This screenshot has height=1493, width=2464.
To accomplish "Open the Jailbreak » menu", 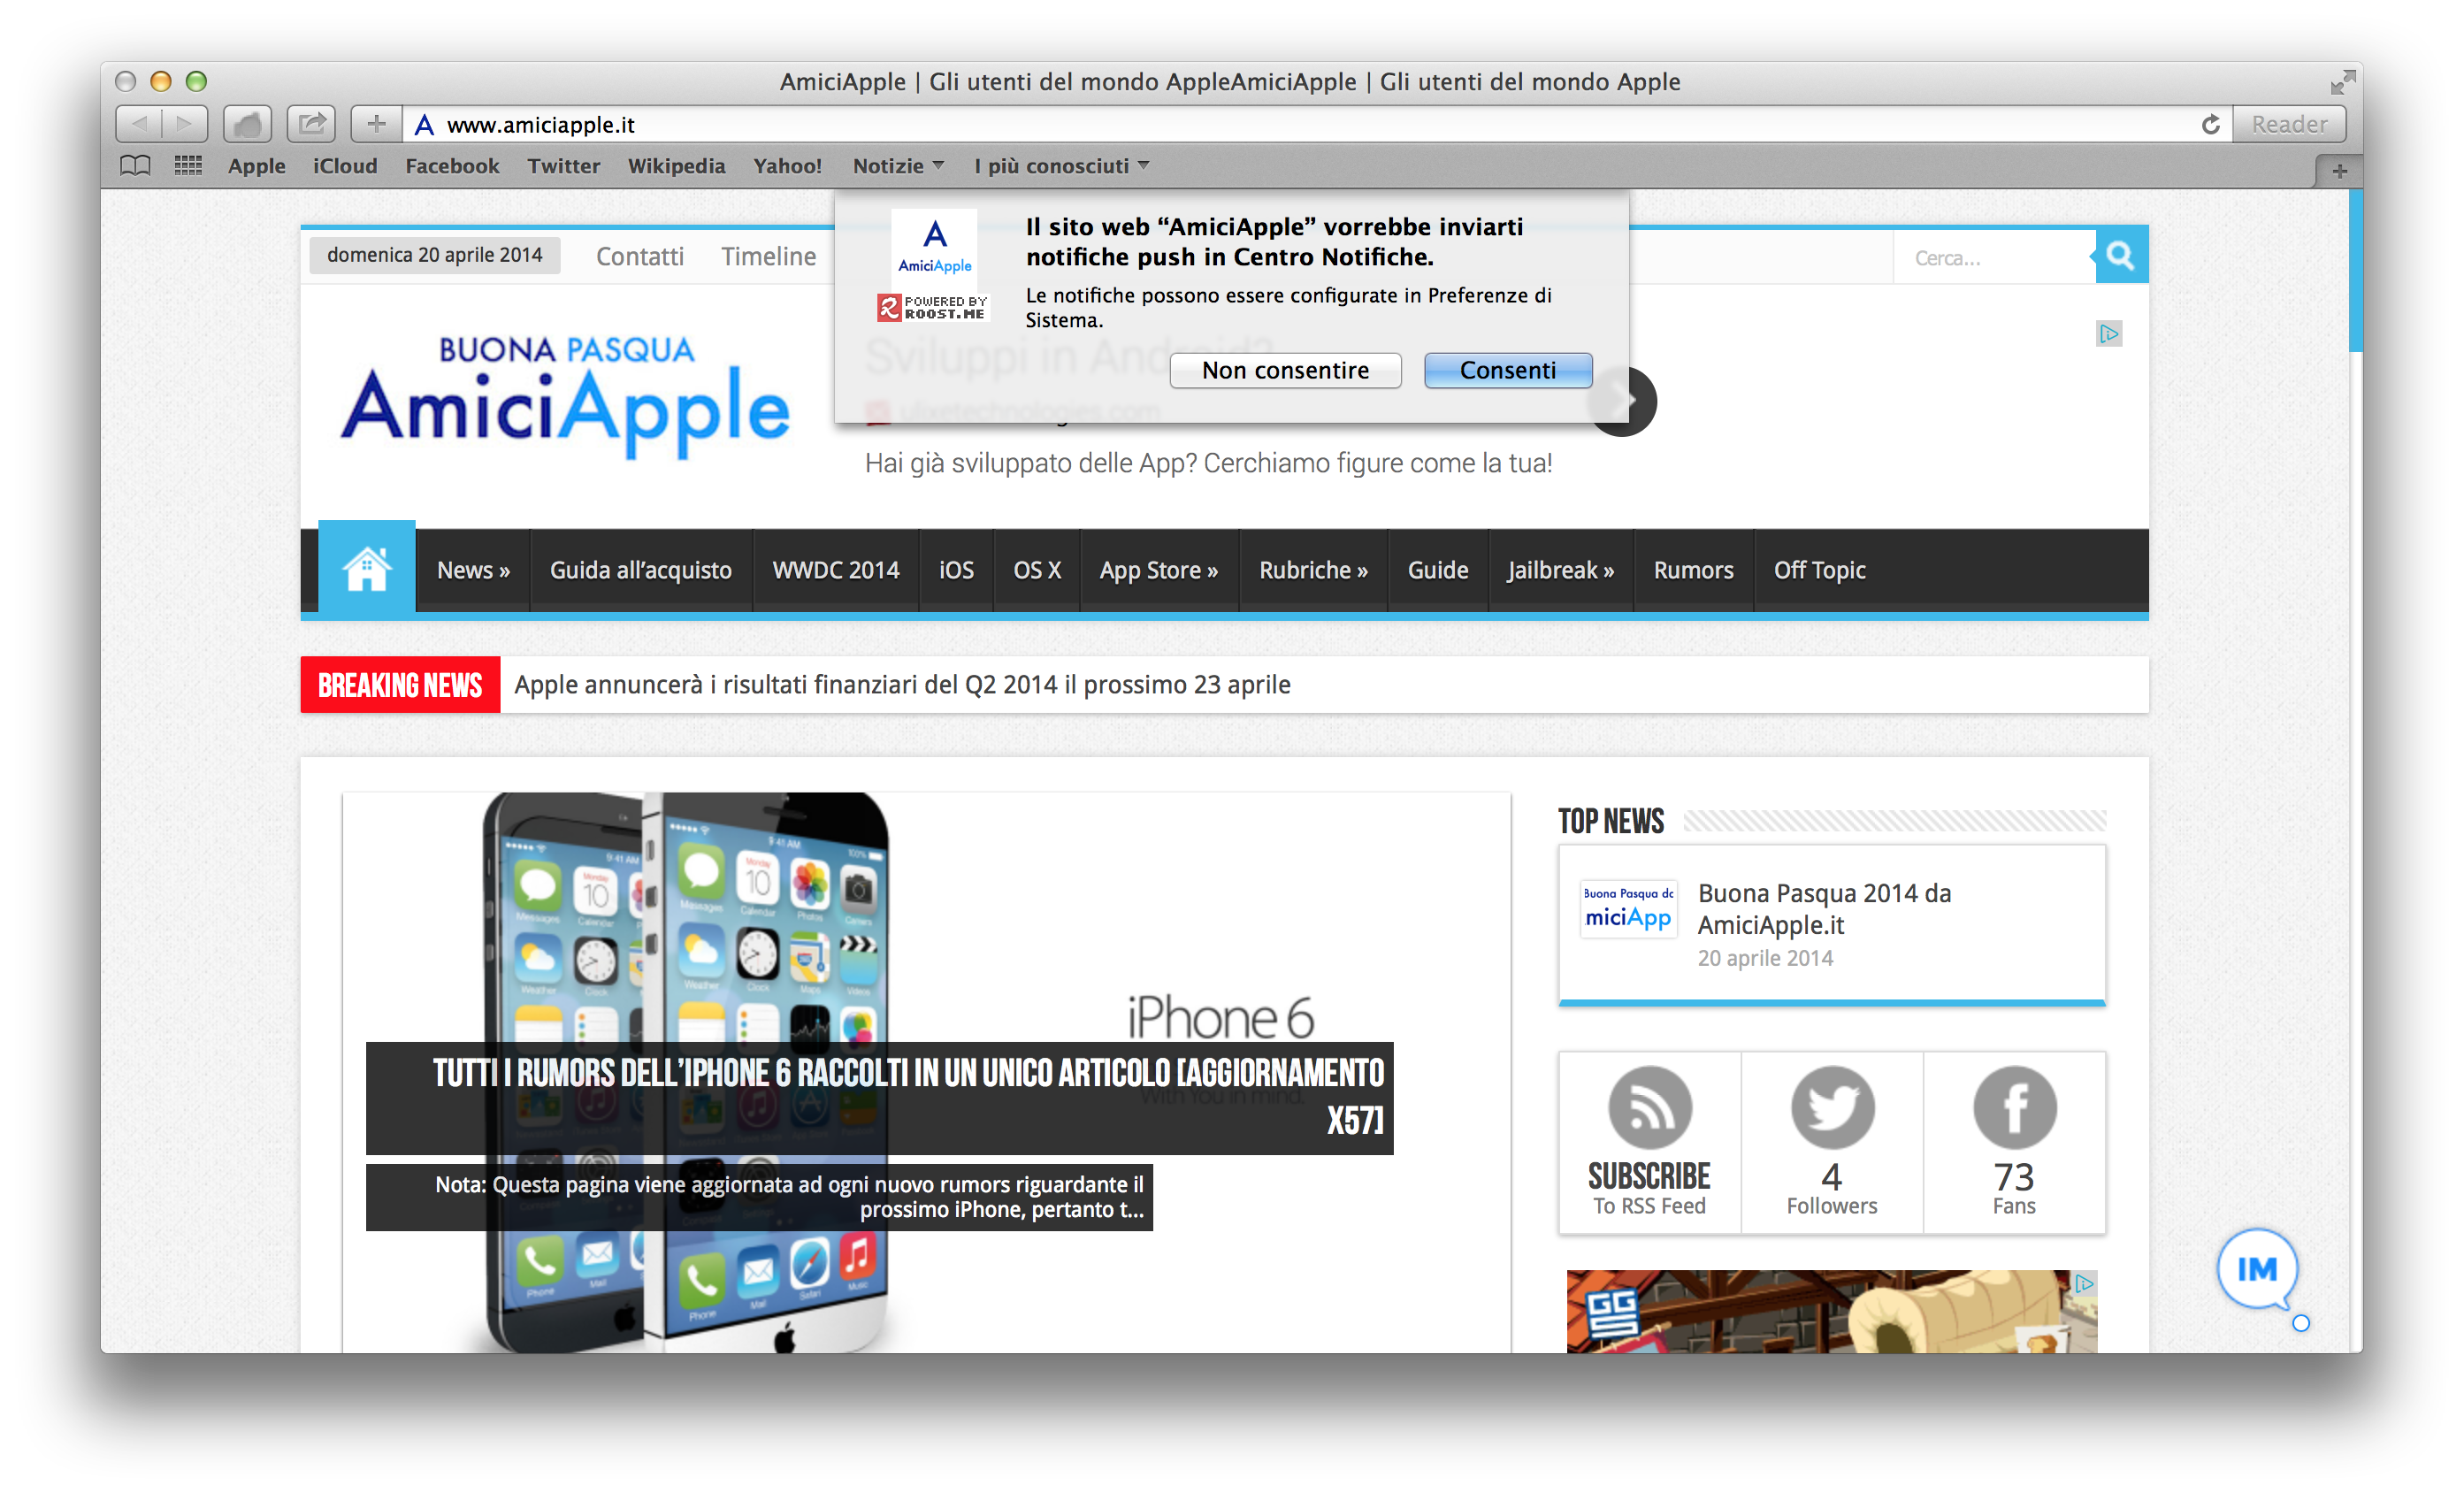I will tap(1560, 570).
